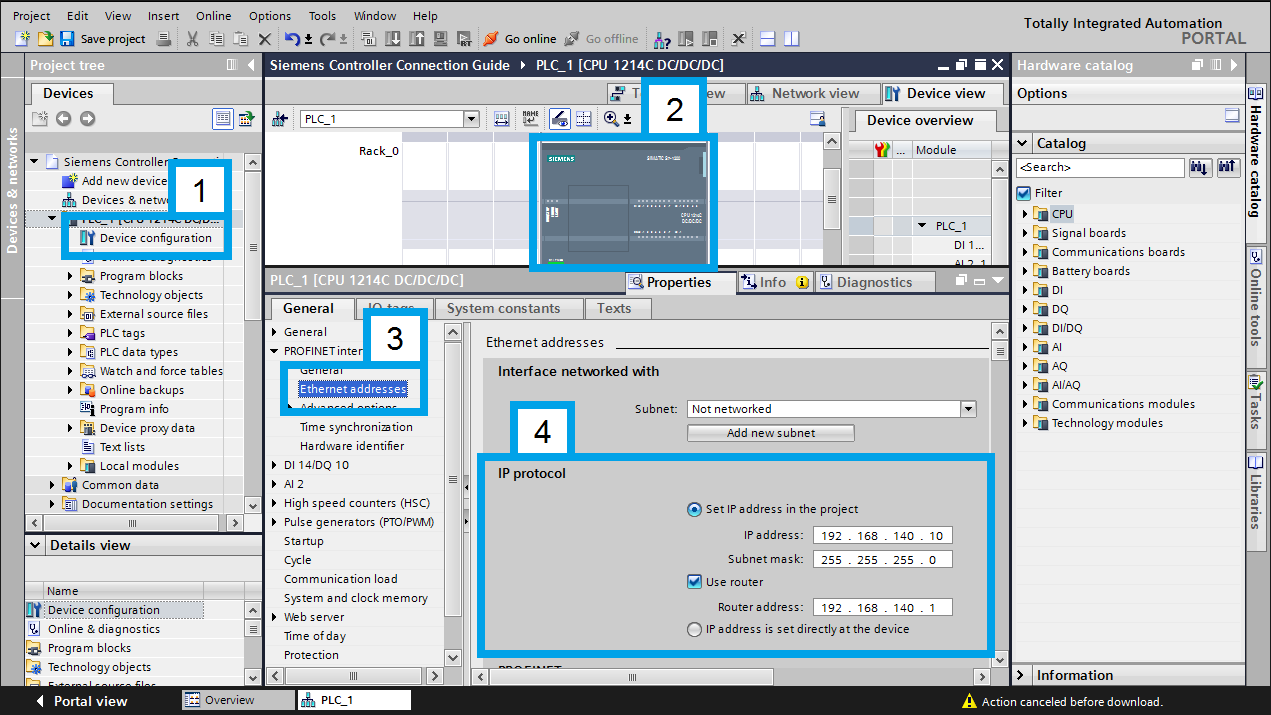The image size is (1271, 715).
Task: Click the printer icon in toolbar
Action: tap(163, 39)
